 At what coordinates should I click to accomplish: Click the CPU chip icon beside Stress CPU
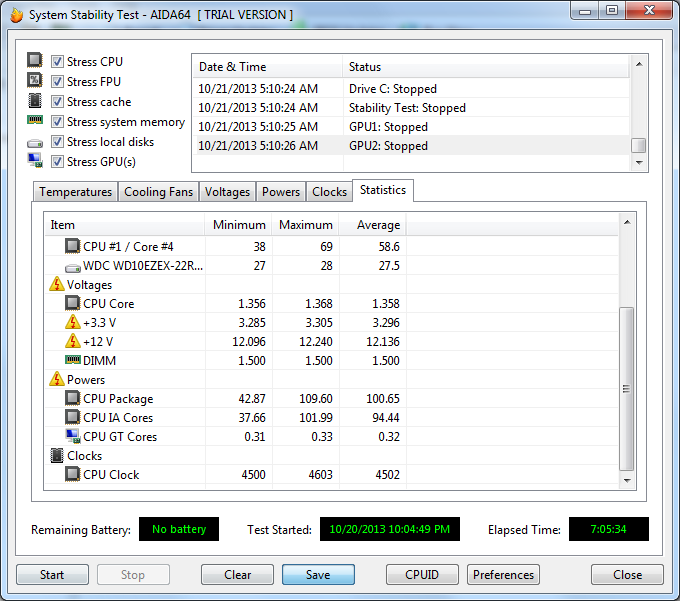(x=35, y=60)
